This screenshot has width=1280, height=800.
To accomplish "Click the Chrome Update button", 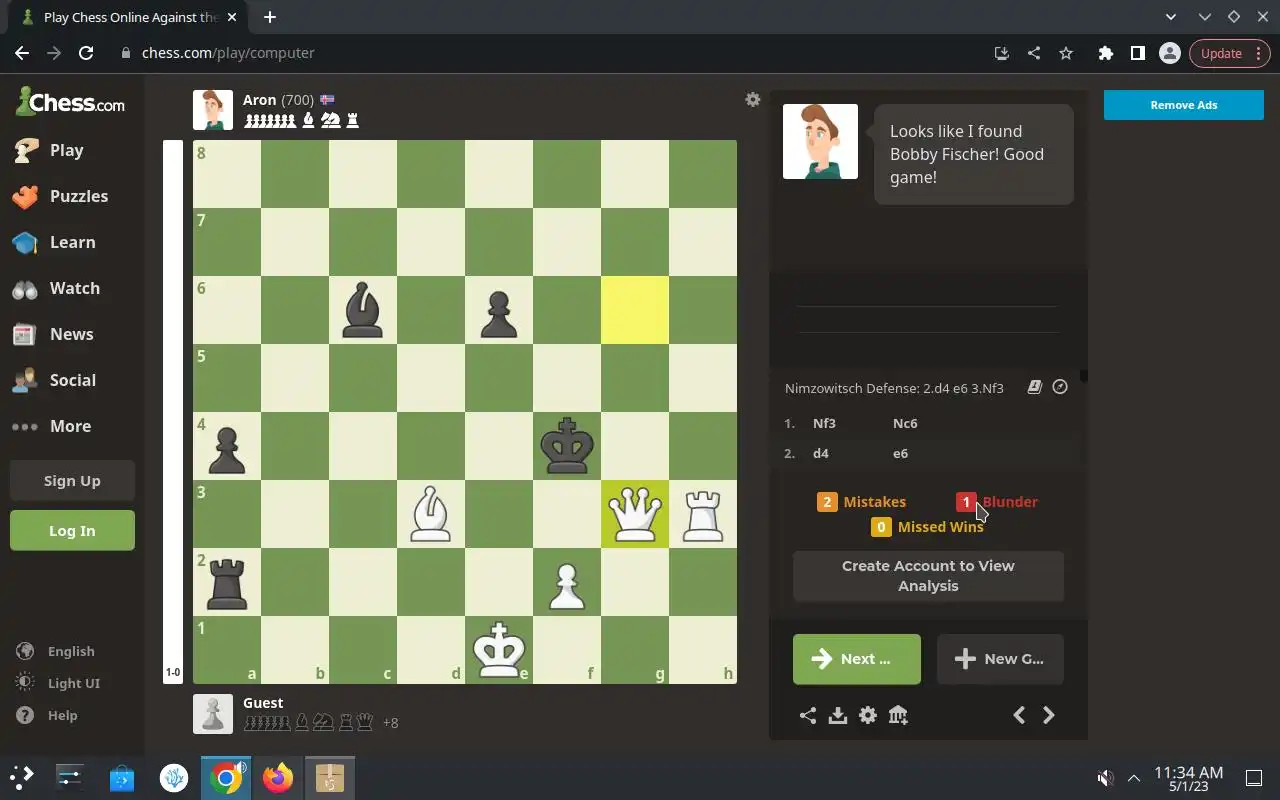I will [x=1229, y=53].
